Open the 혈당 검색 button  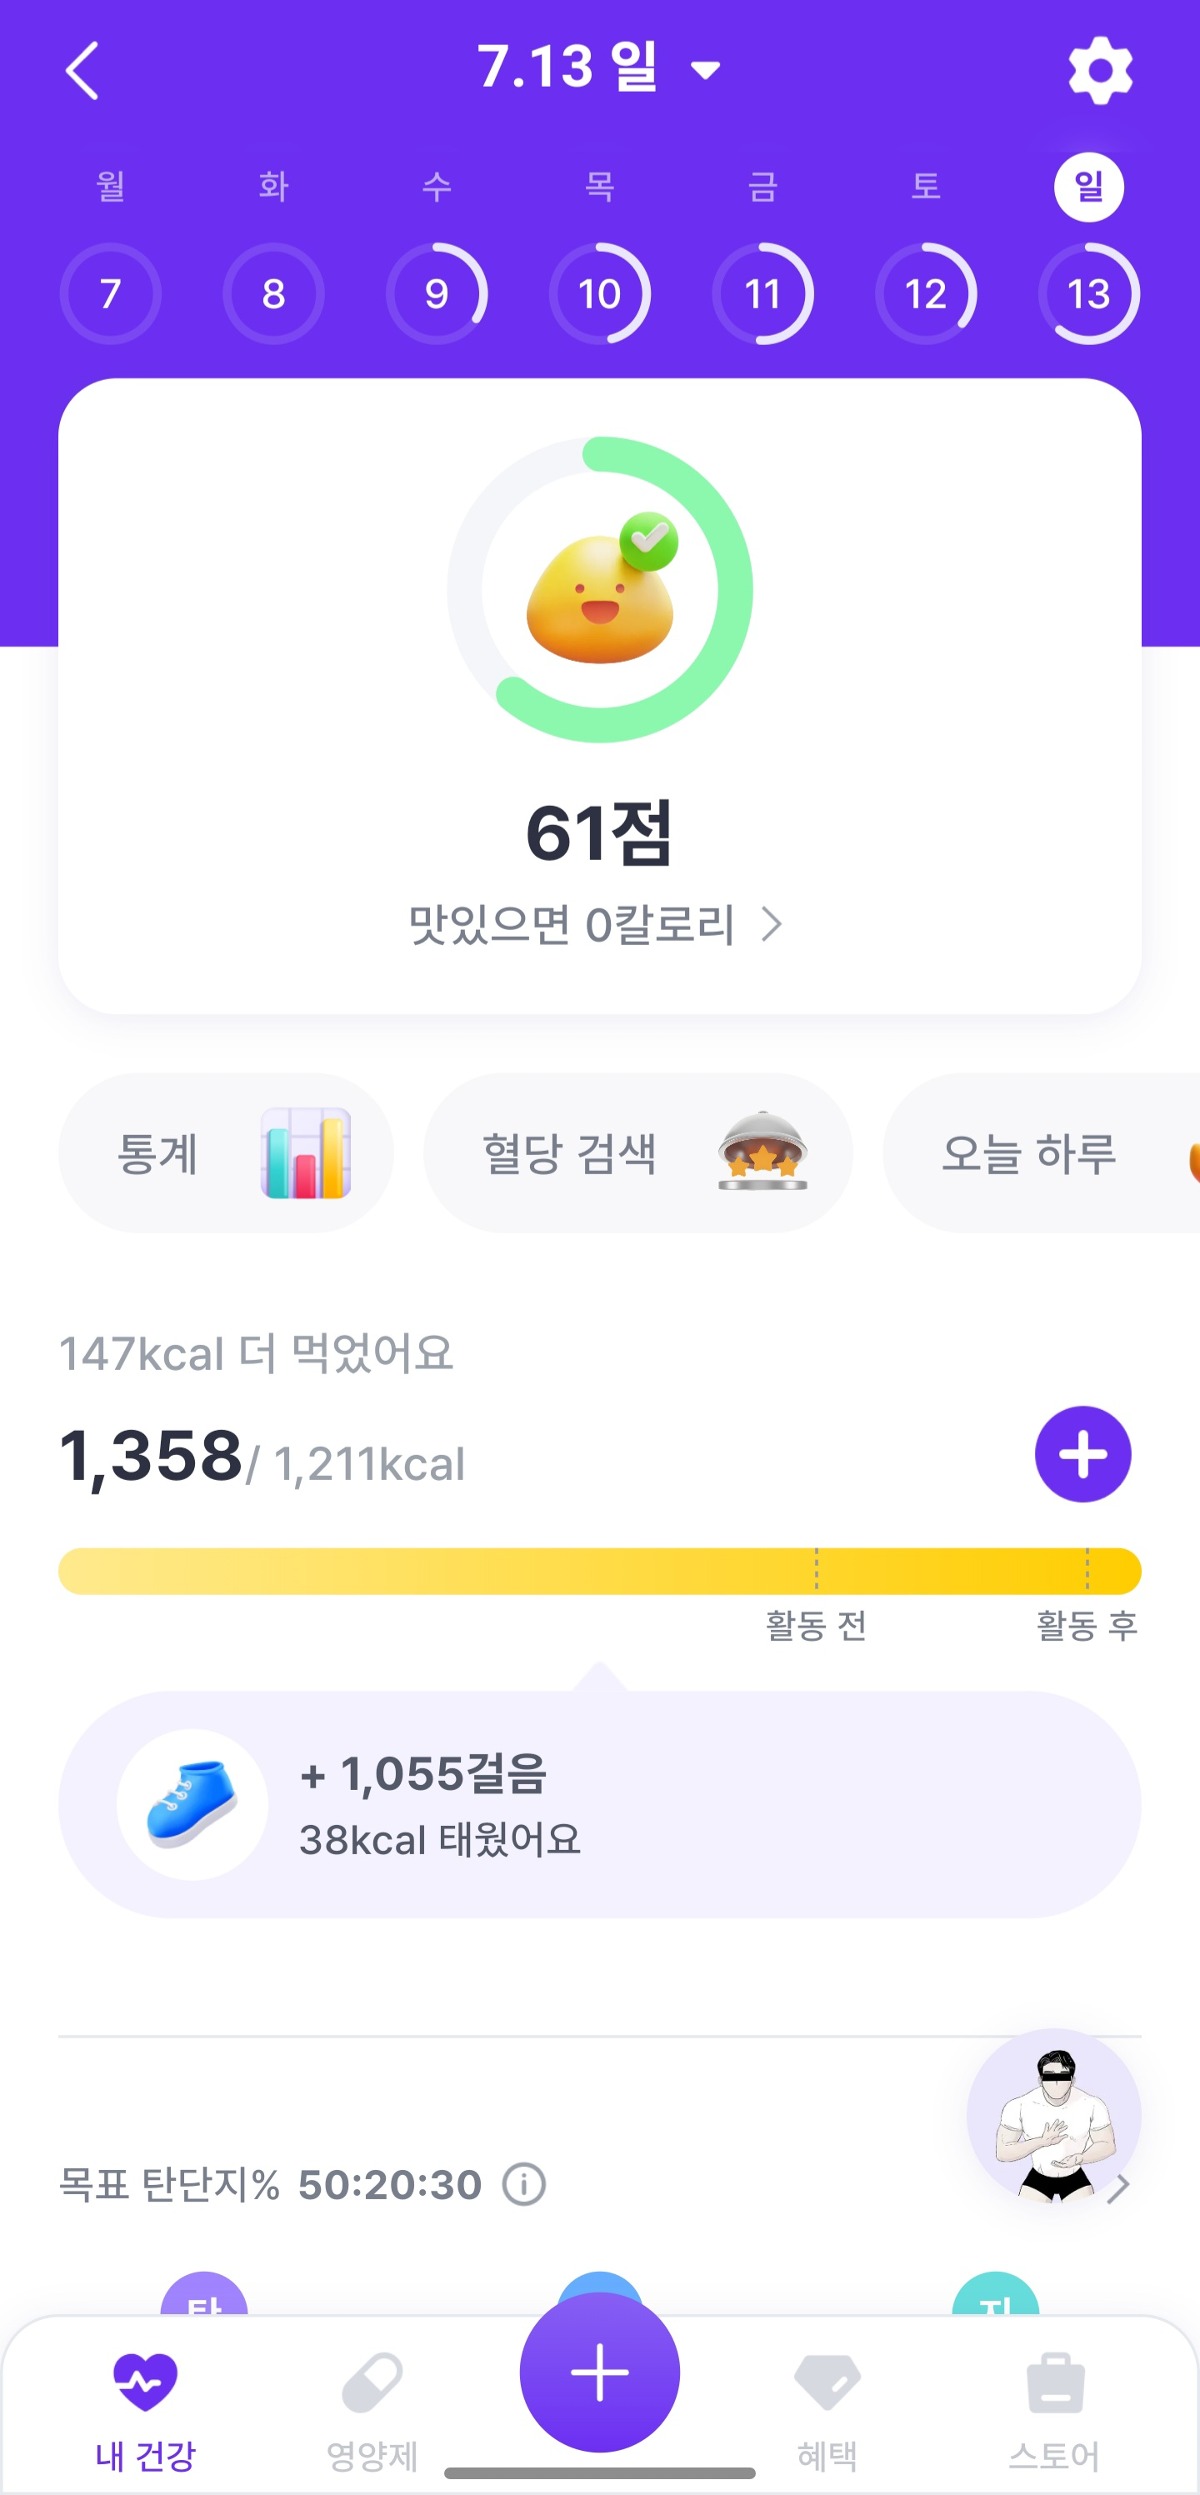[638, 1153]
